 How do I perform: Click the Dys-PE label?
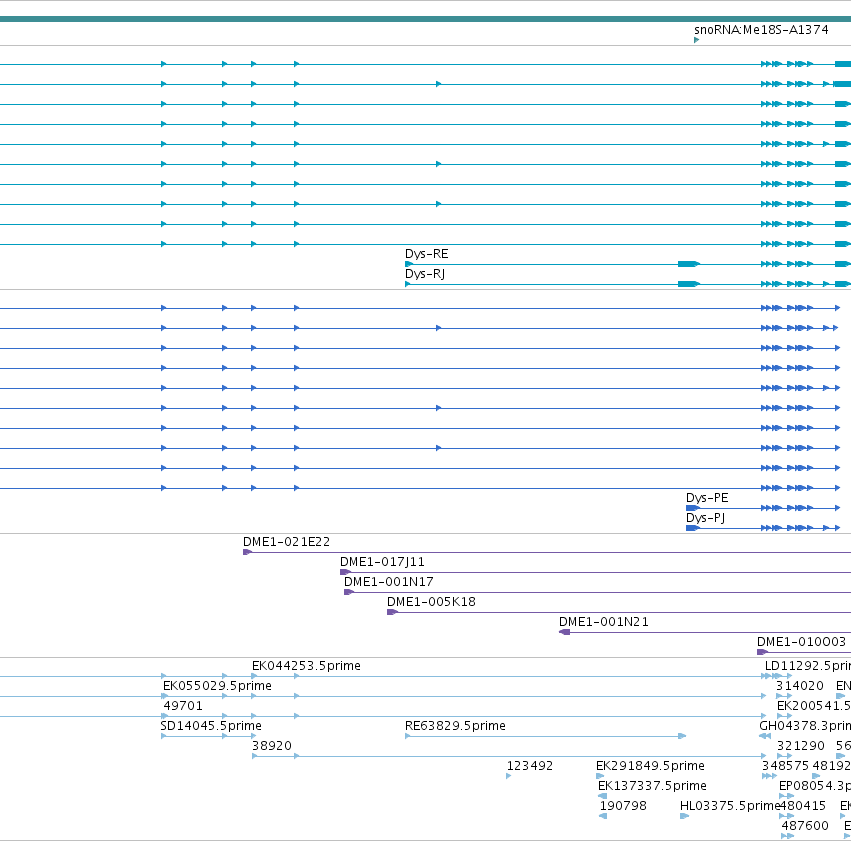[x=707, y=498]
